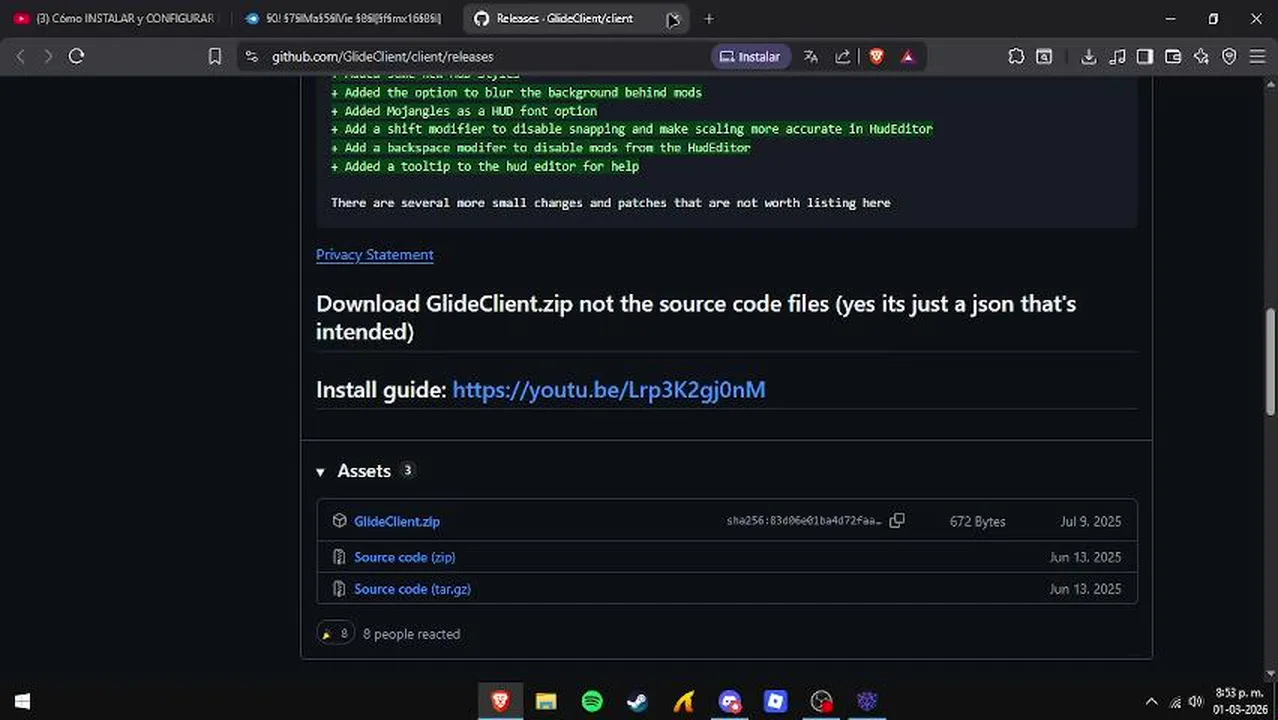Open the network Wi-Fi tray icon
This screenshot has width=1278, height=720.
coord(1174,702)
